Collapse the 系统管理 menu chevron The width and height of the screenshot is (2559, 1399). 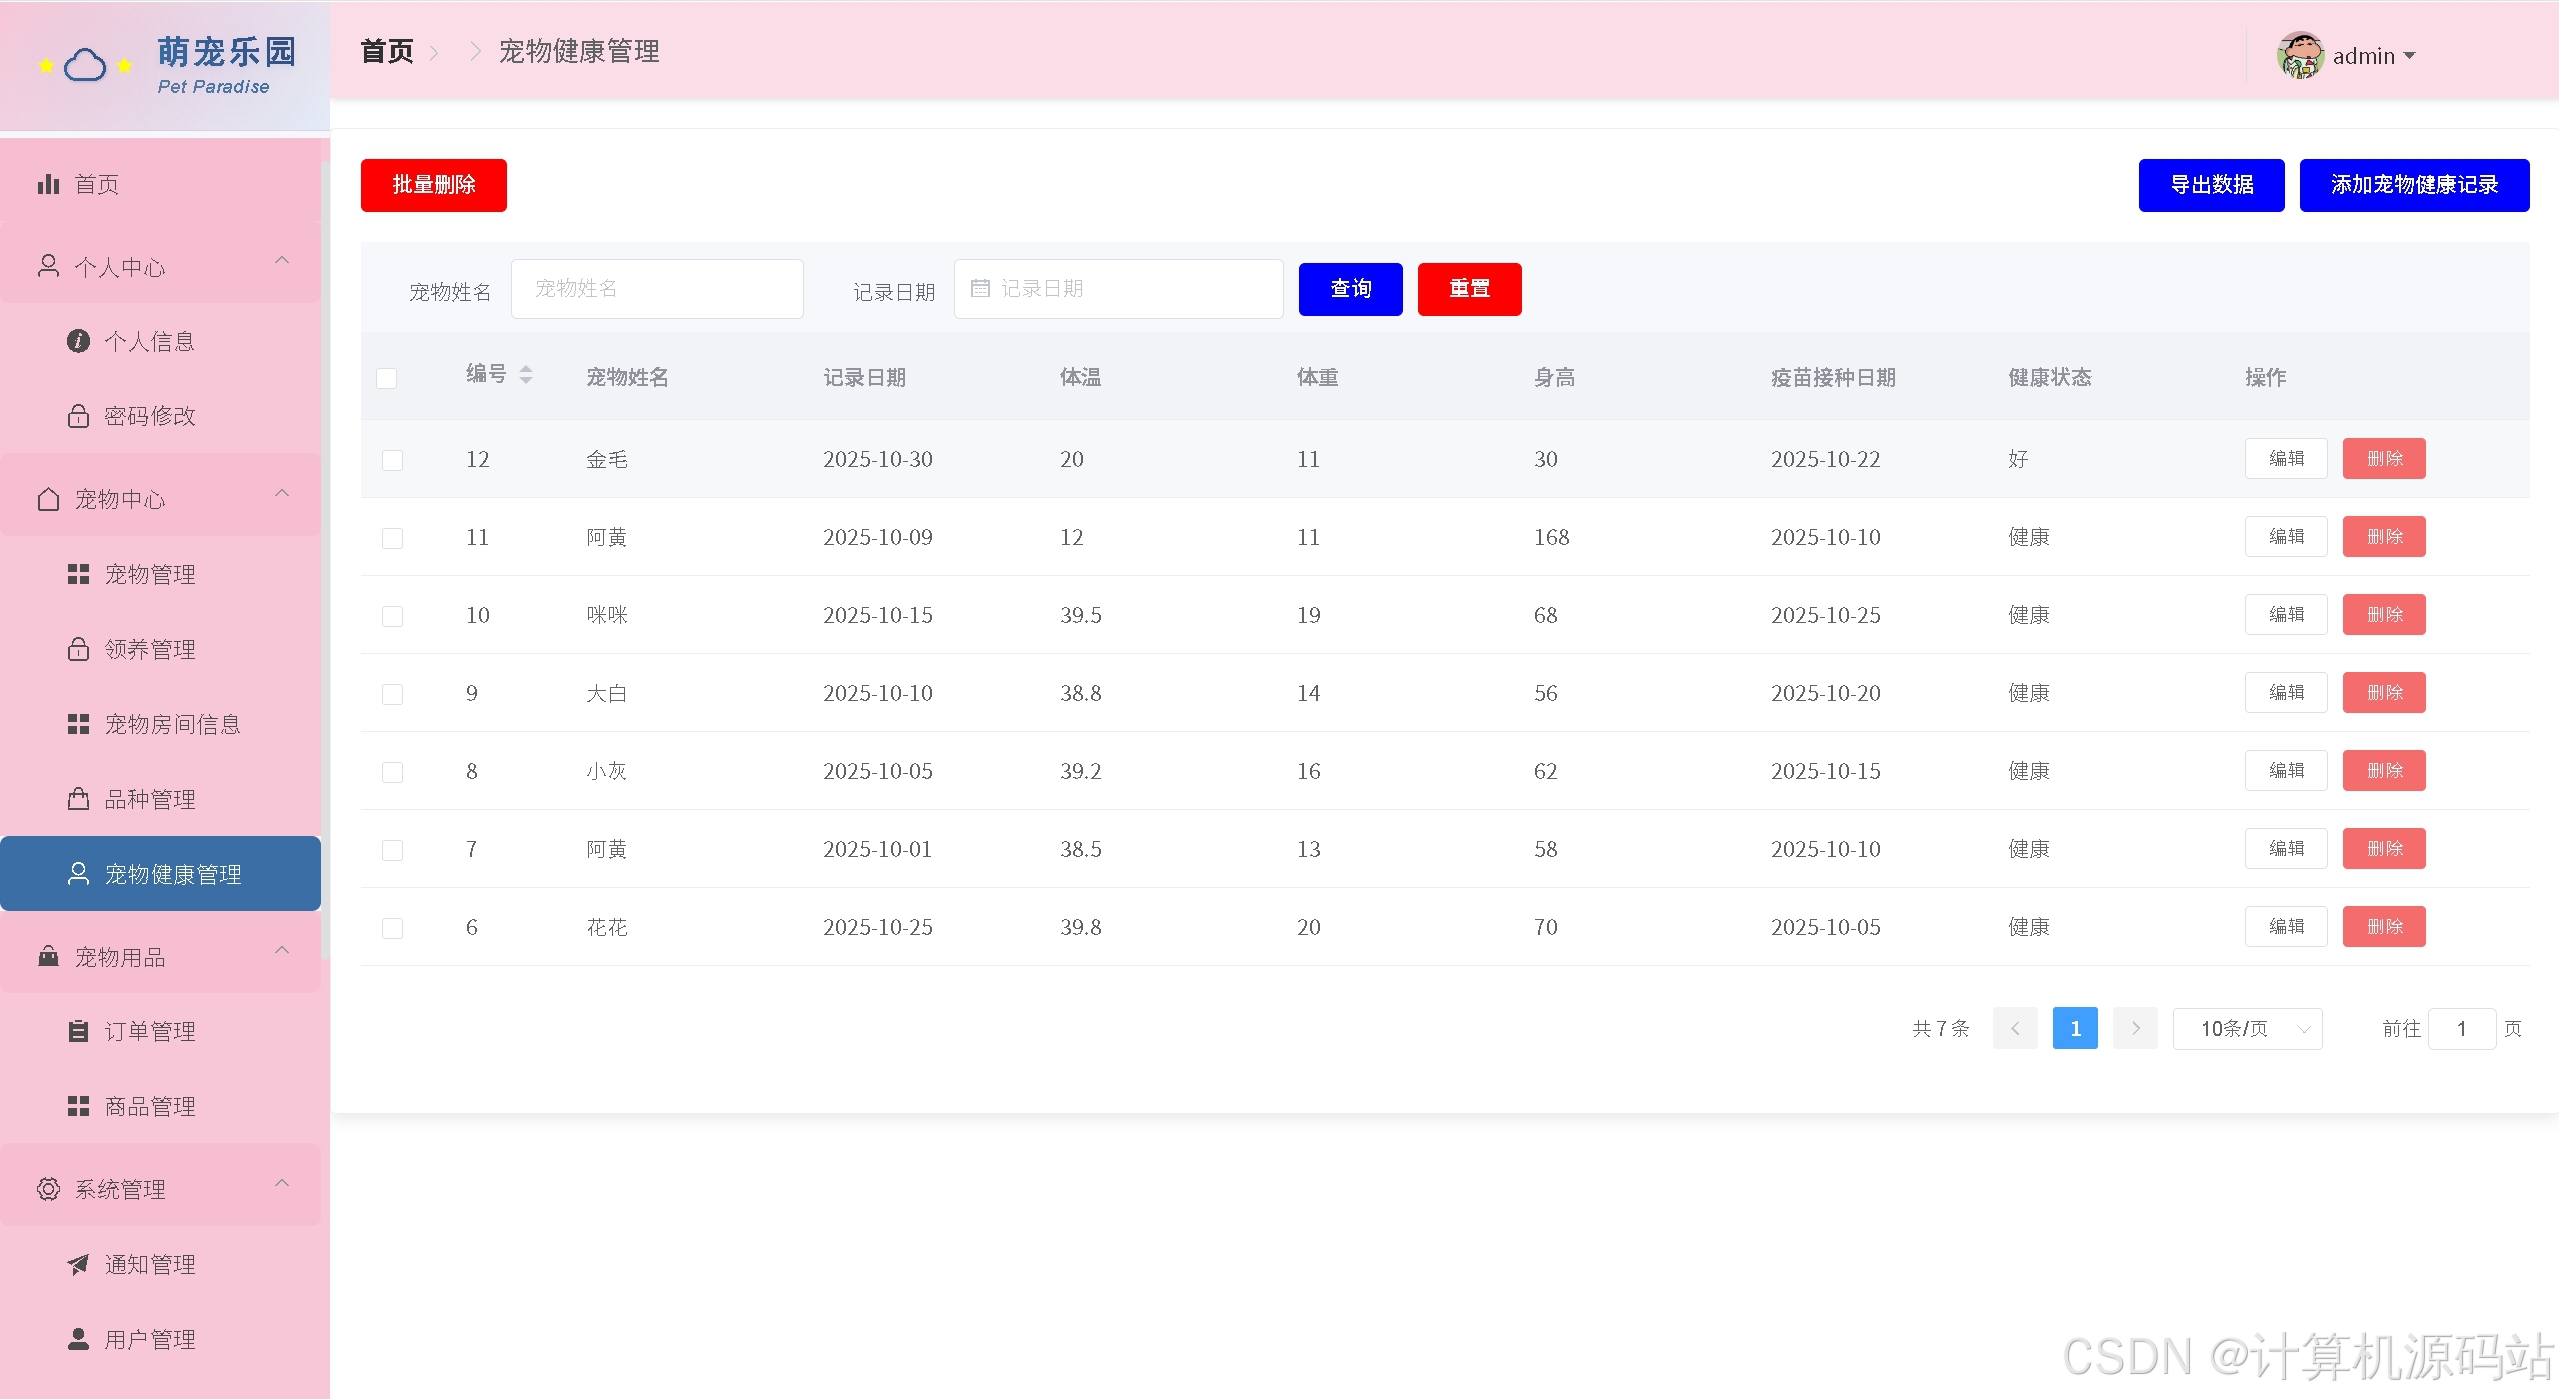pyautogui.click(x=282, y=1183)
